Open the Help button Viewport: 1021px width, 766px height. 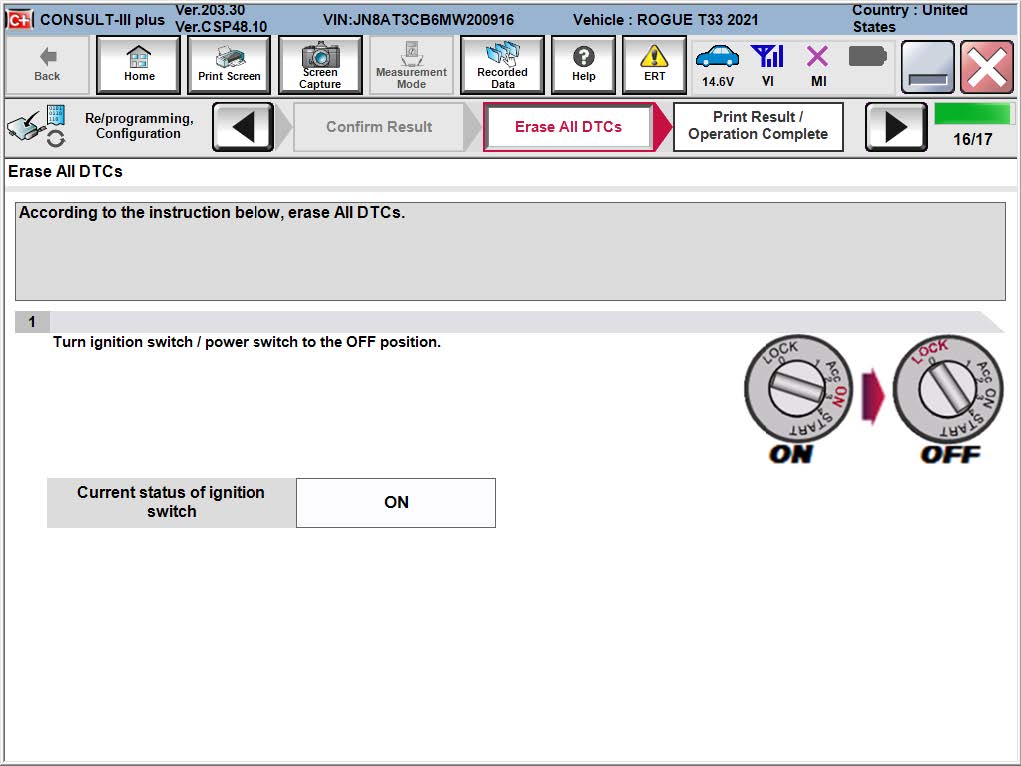coord(583,64)
